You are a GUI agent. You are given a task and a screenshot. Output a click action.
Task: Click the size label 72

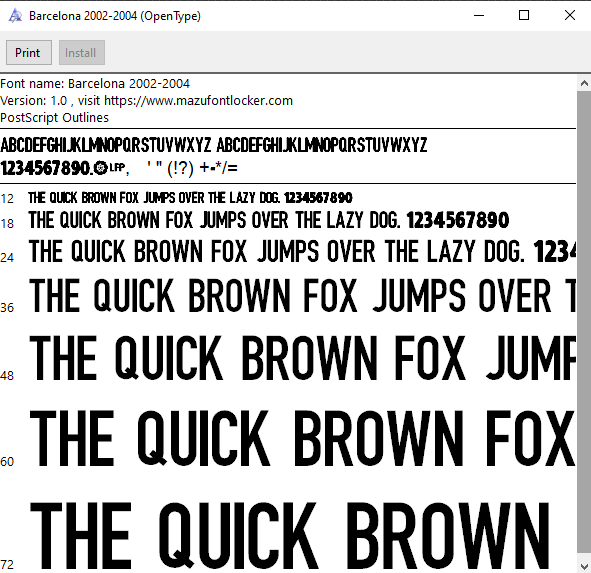point(7,565)
